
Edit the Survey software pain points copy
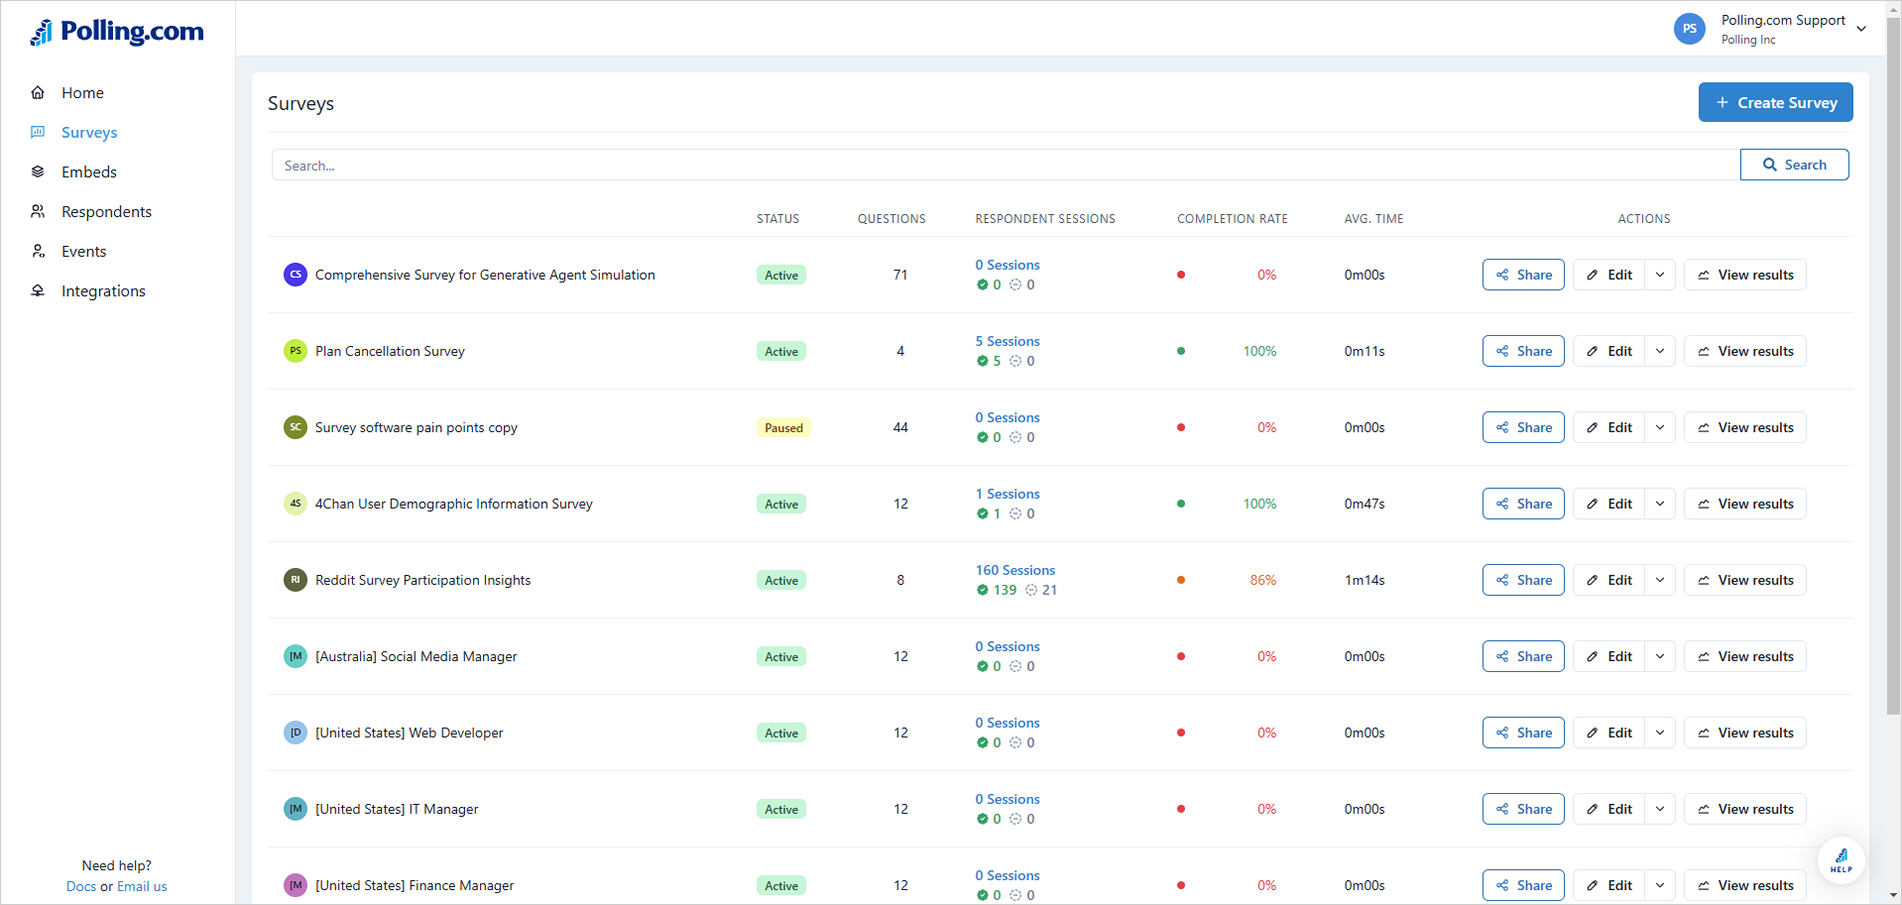pos(1609,427)
